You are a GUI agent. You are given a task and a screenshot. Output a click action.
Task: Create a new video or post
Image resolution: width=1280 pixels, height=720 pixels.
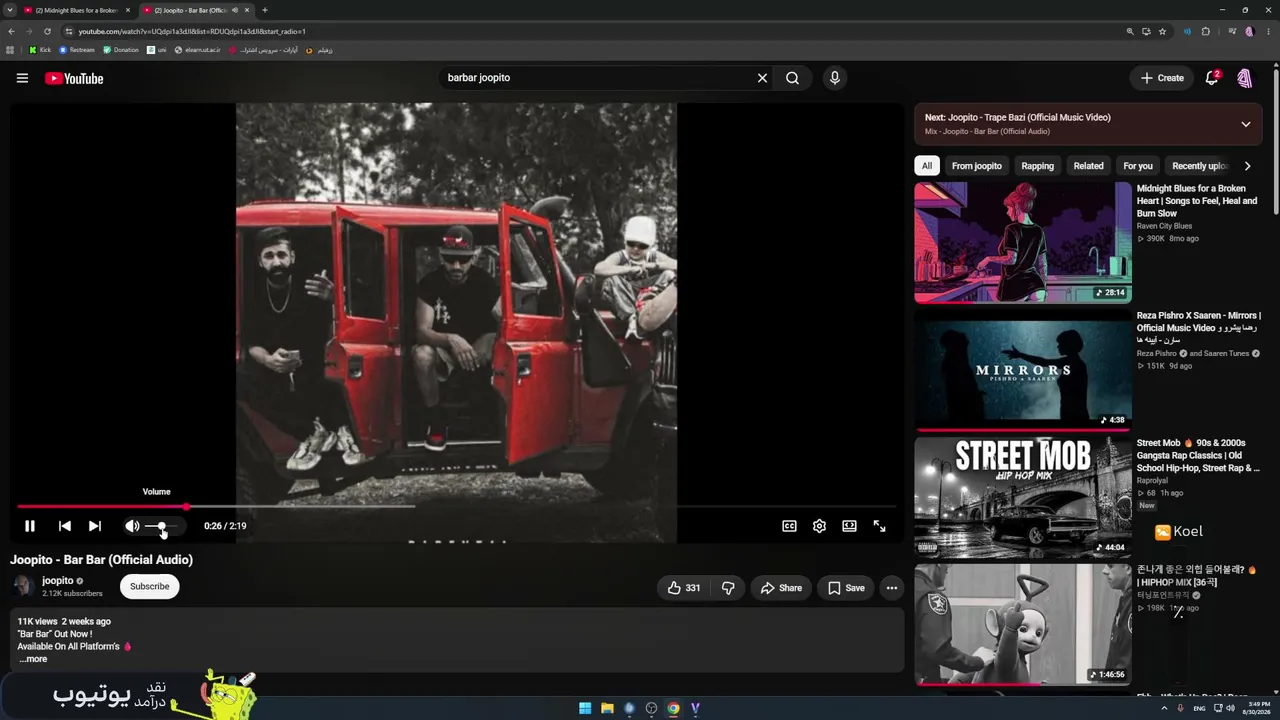tap(1162, 78)
